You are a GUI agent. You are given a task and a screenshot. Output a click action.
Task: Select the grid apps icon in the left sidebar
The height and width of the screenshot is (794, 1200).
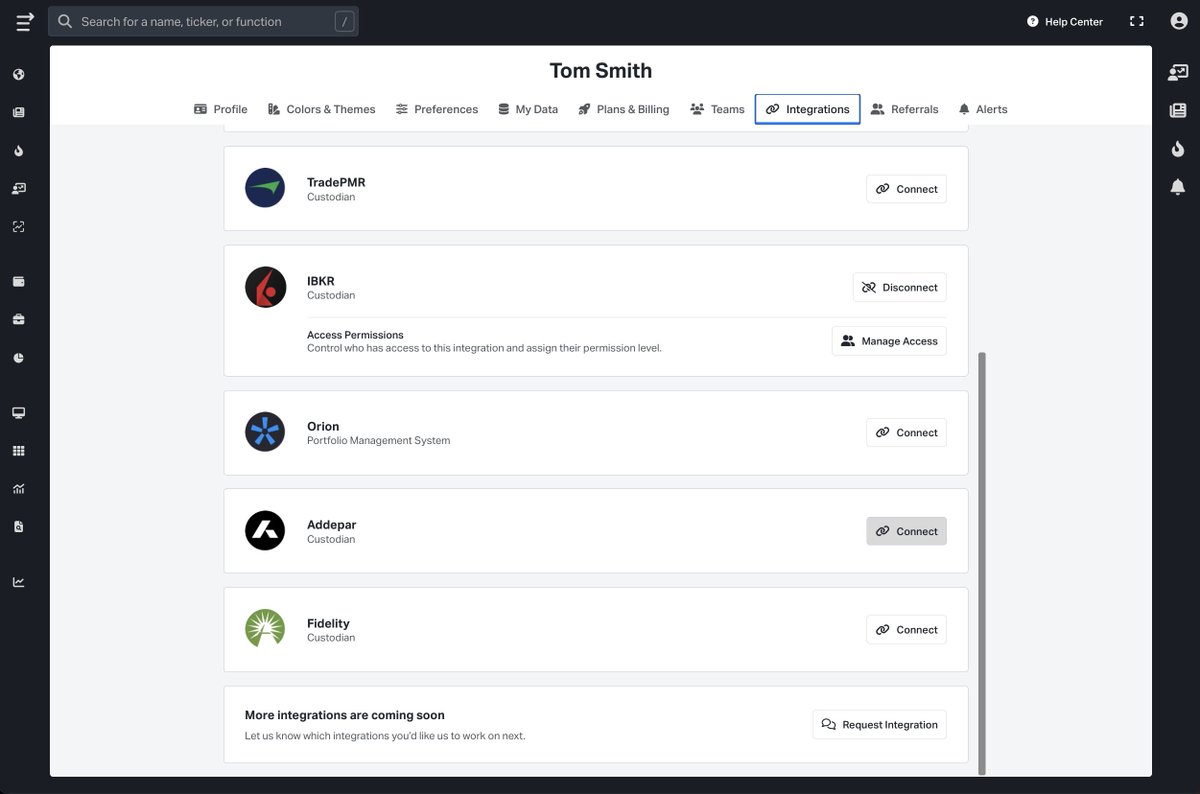(17, 450)
